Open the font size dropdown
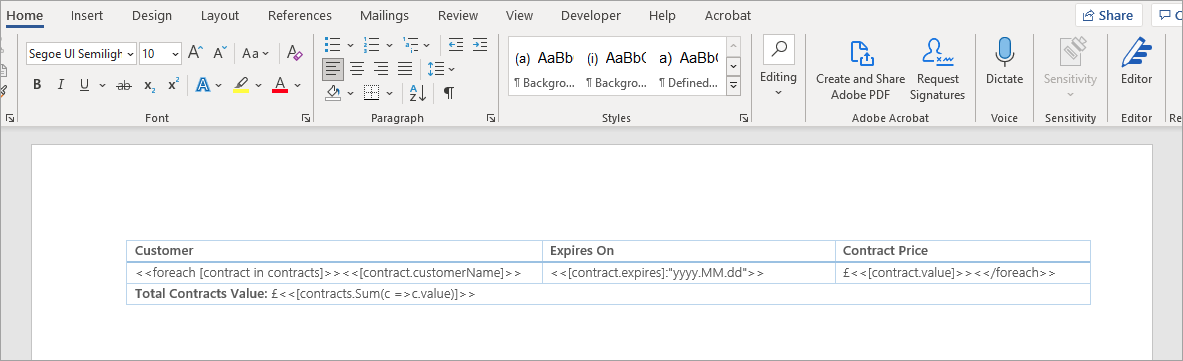Screen dimensions: 1183x361 tap(176, 54)
